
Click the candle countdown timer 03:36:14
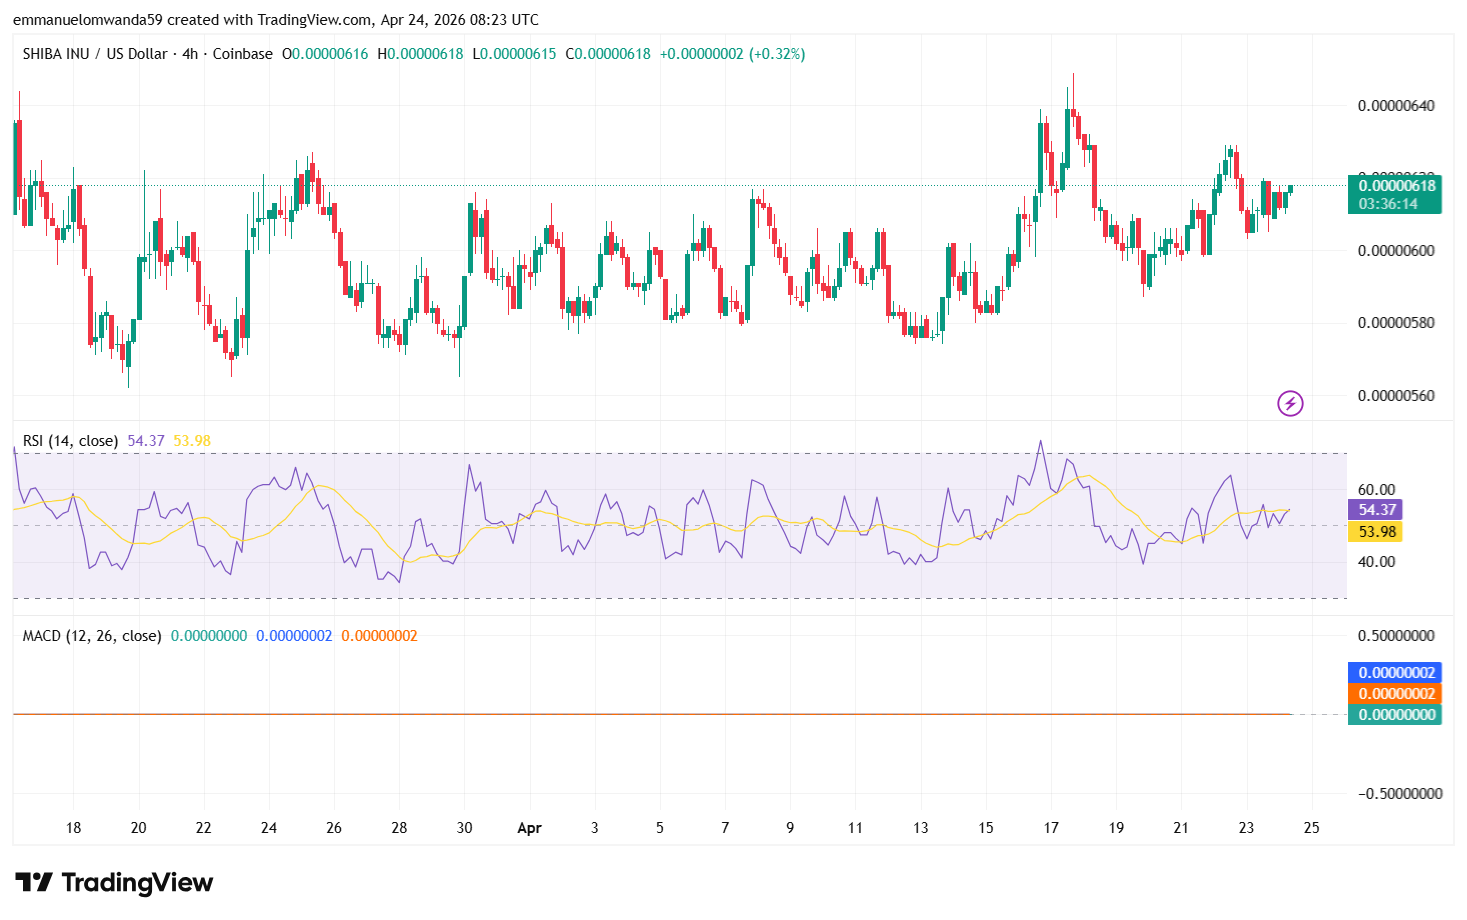click(x=1388, y=204)
